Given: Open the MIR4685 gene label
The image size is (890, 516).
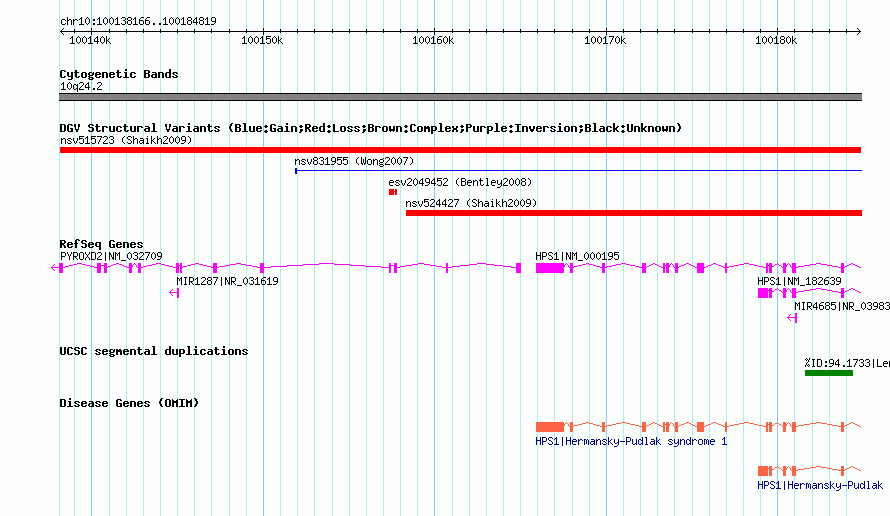Looking at the screenshot, I should pos(842,306).
